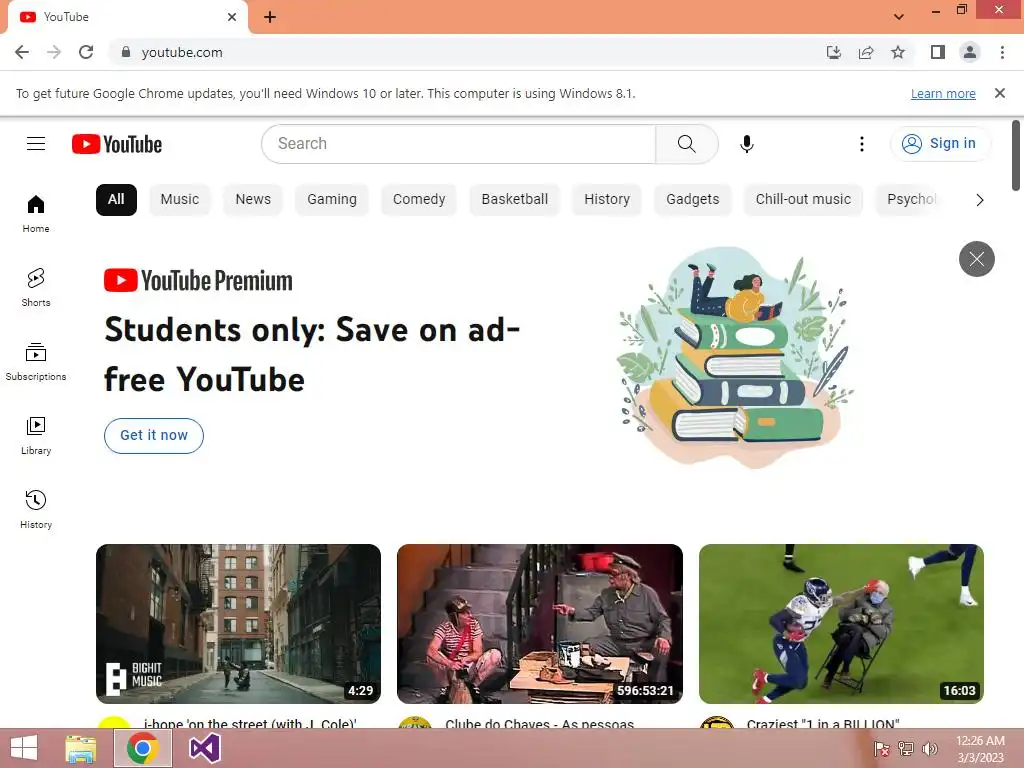
Task: Open the Windows Start button
Action: pos(24,748)
